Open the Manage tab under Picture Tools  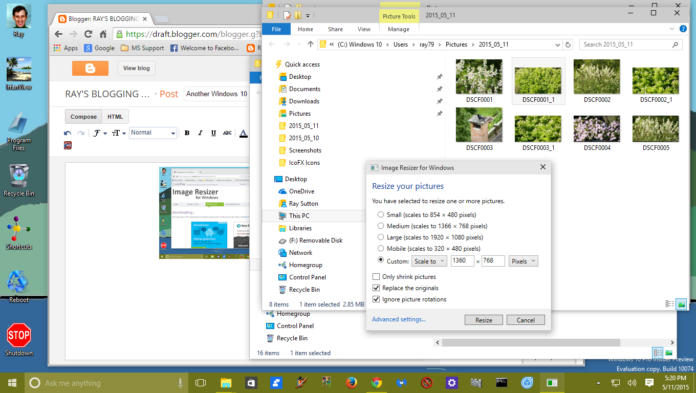point(399,29)
